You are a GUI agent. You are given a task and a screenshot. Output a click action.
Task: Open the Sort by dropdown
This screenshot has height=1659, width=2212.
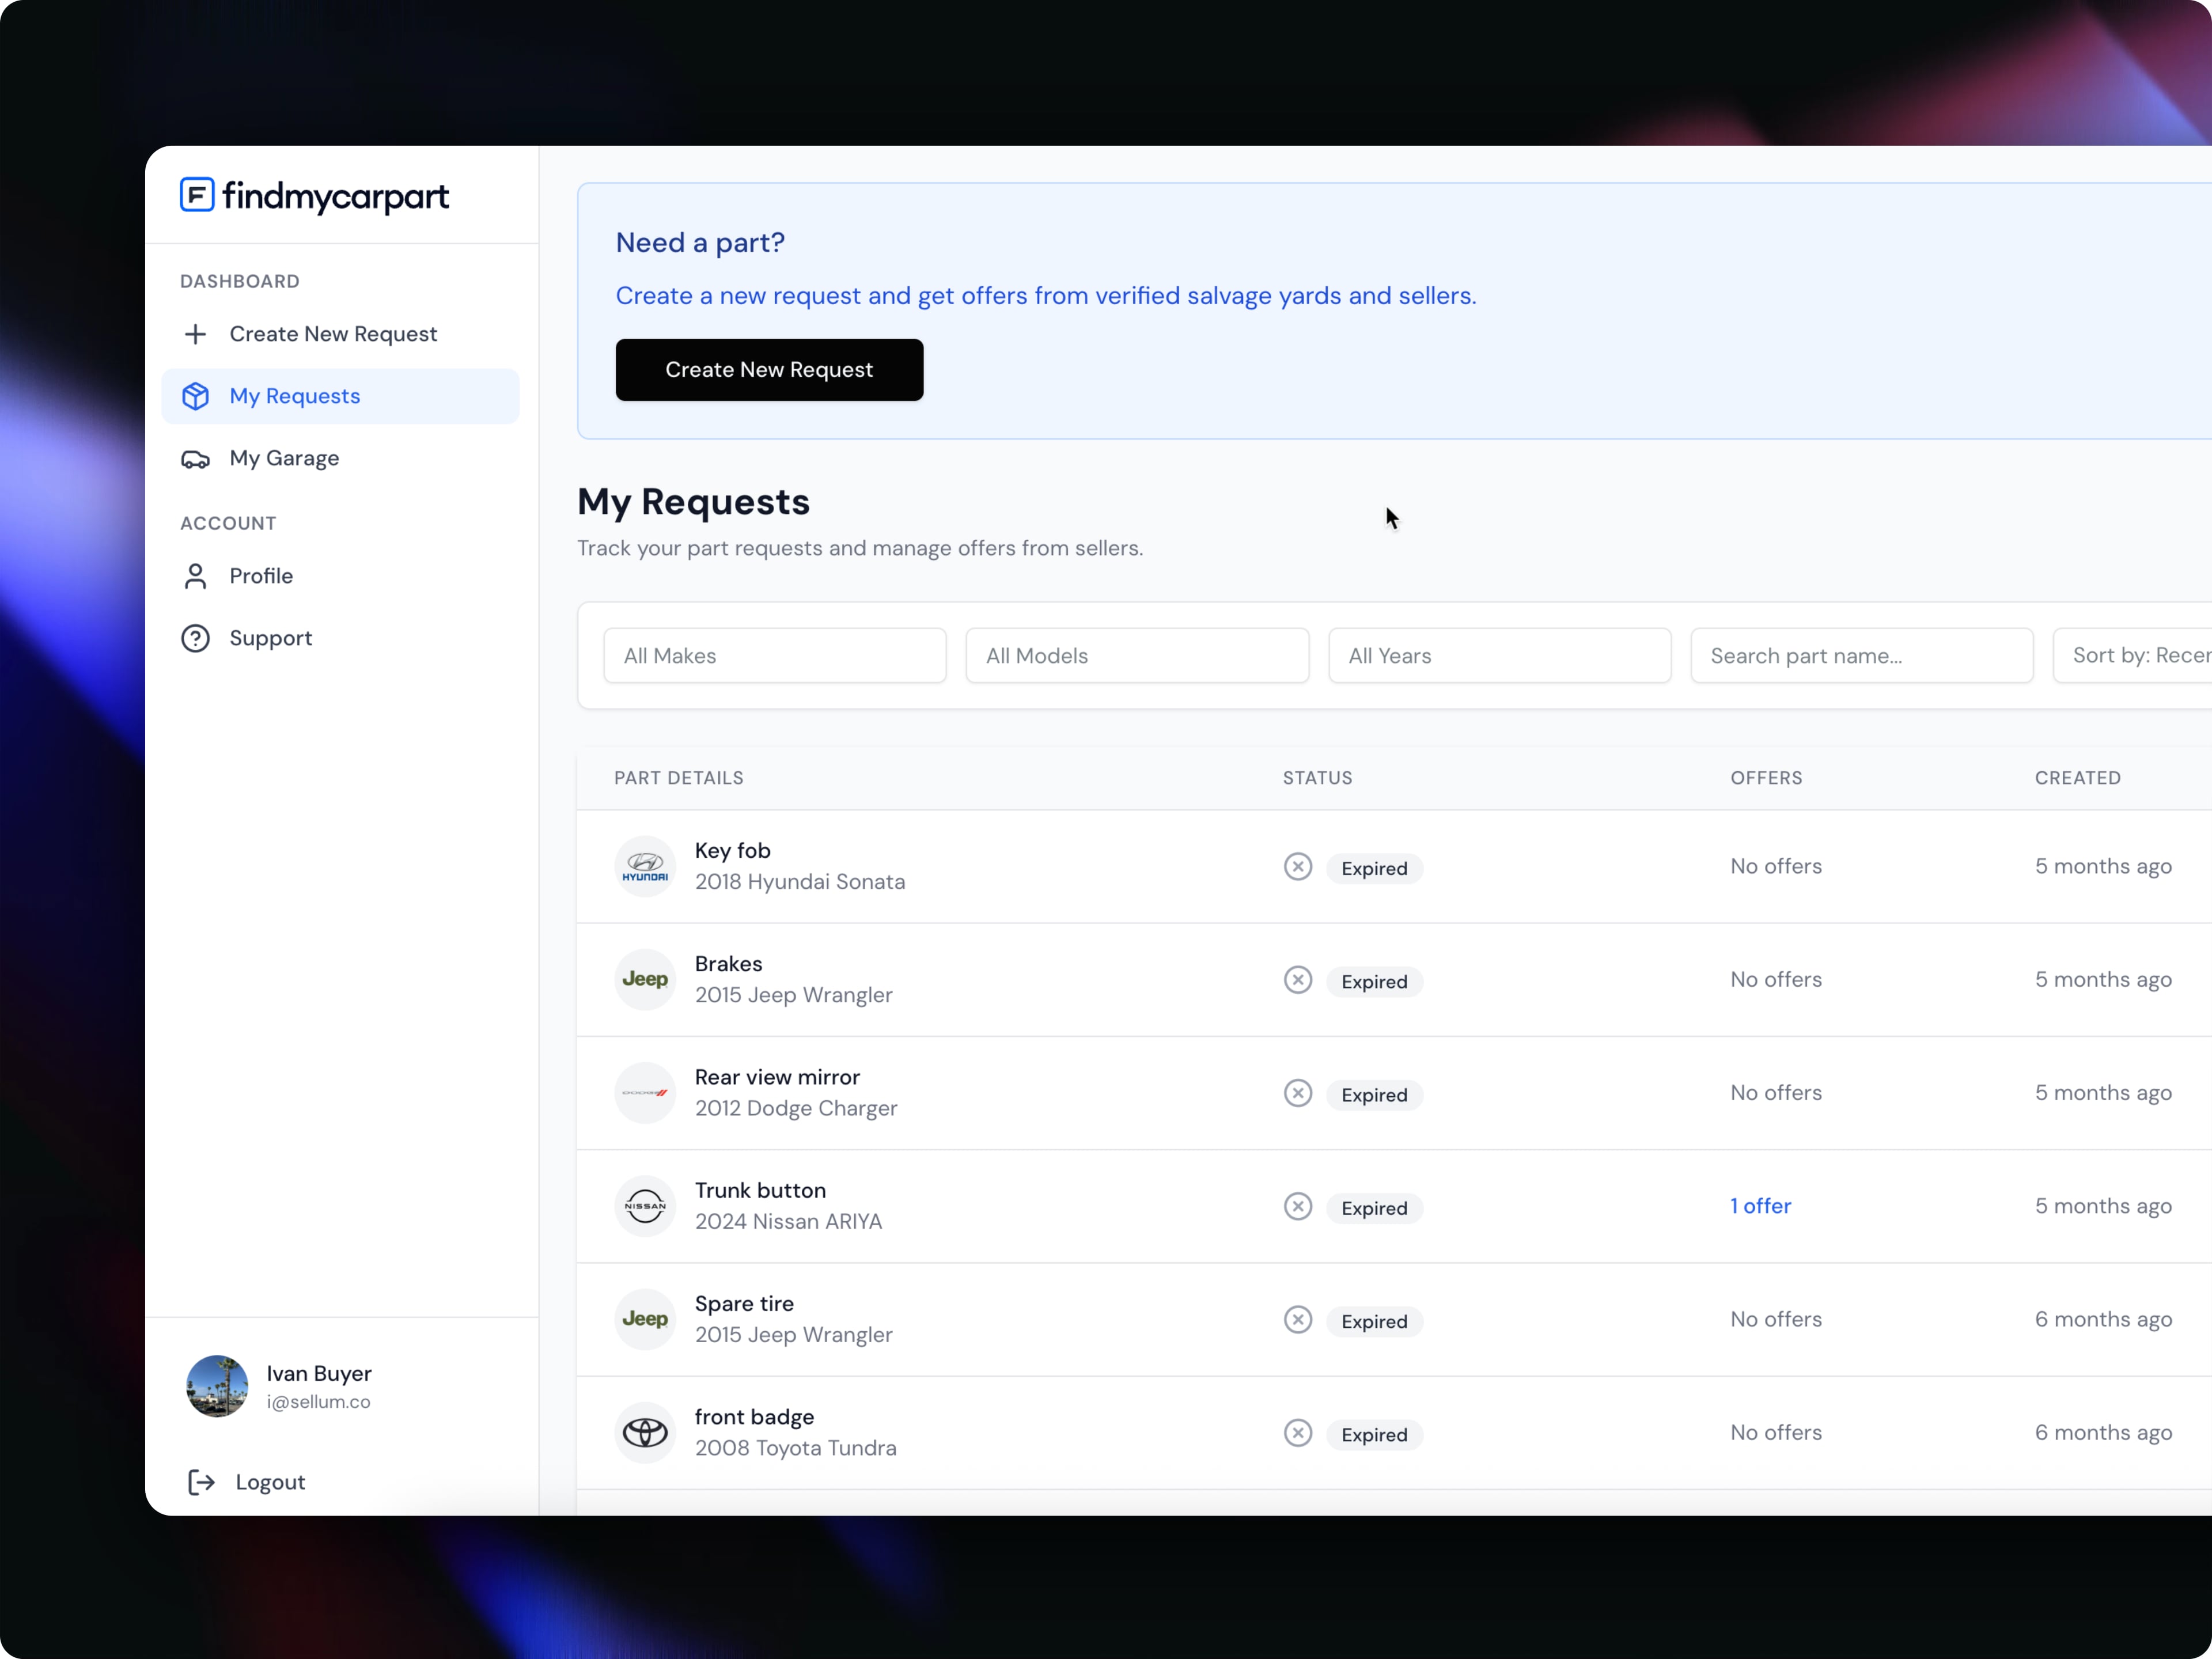click(2132, 656)
